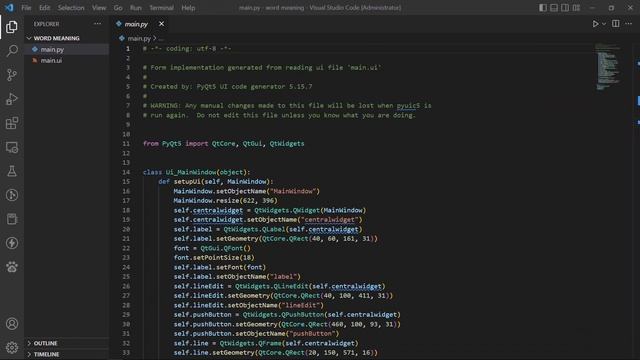Click on '# -*- coding: utf-8 -*-' line

pos(187,49)
